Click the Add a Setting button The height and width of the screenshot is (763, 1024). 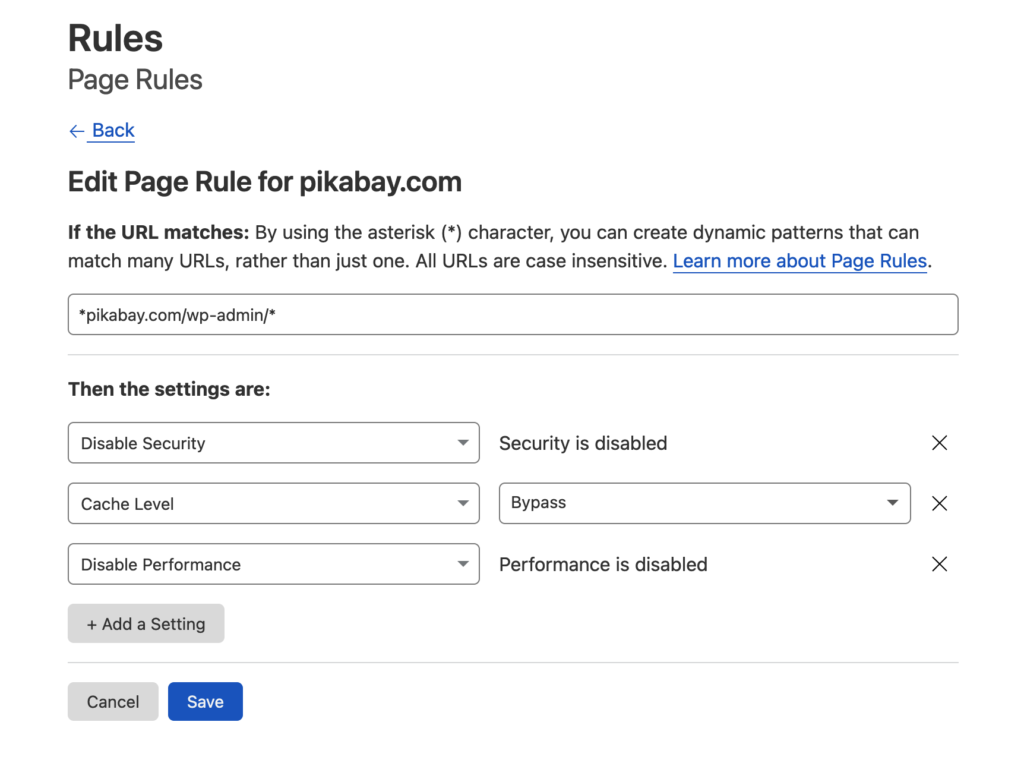tap(146, 624)
